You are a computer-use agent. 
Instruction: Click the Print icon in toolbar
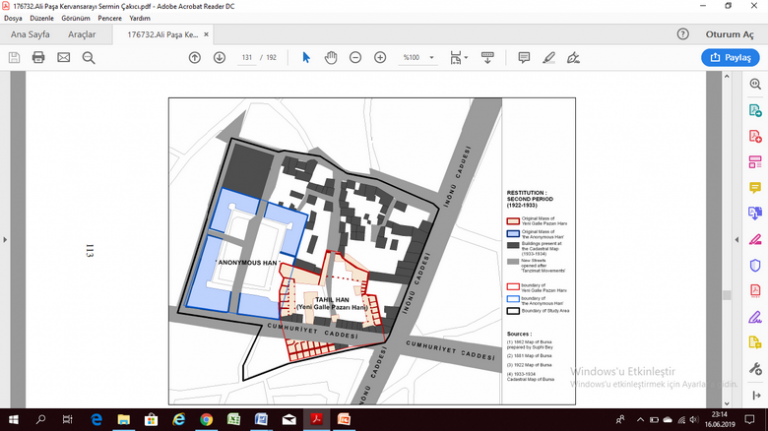(x=38, y=57)
